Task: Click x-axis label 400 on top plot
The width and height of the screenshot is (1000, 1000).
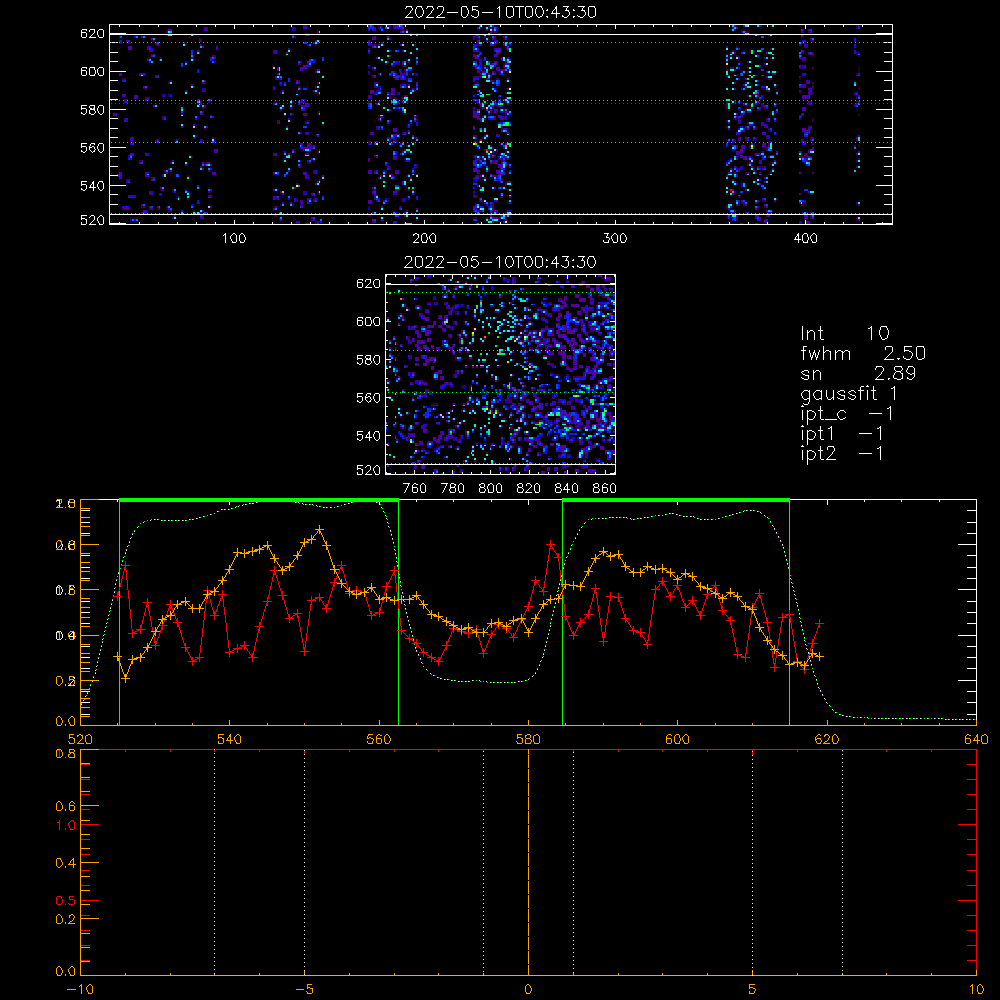Action: tap(805, 239)
